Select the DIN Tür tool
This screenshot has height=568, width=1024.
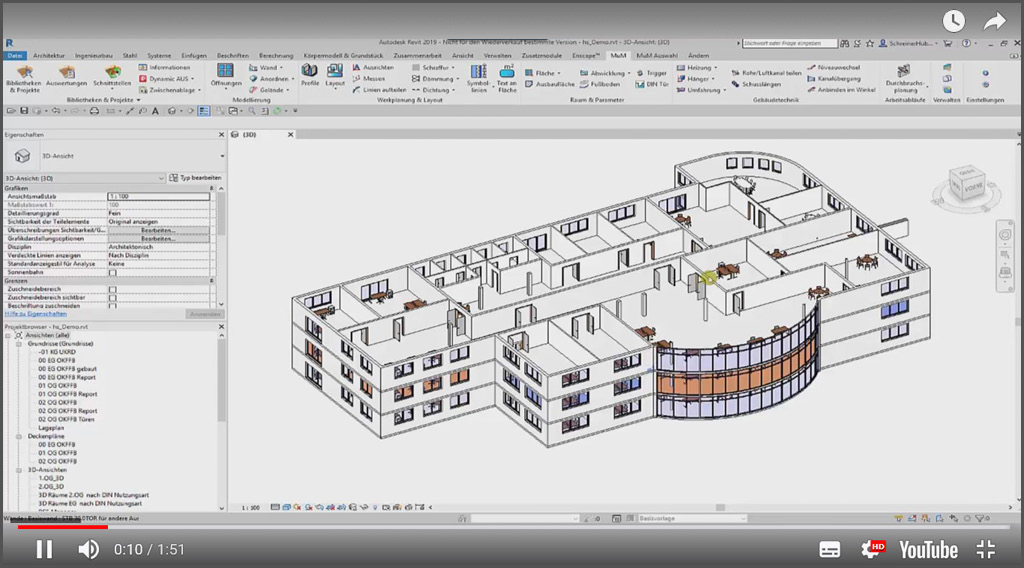pos(652,84)
